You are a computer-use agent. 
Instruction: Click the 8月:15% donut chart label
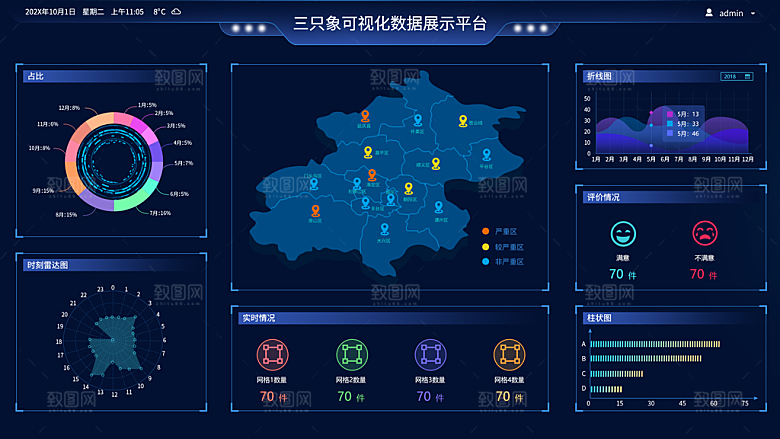[66, 215]
